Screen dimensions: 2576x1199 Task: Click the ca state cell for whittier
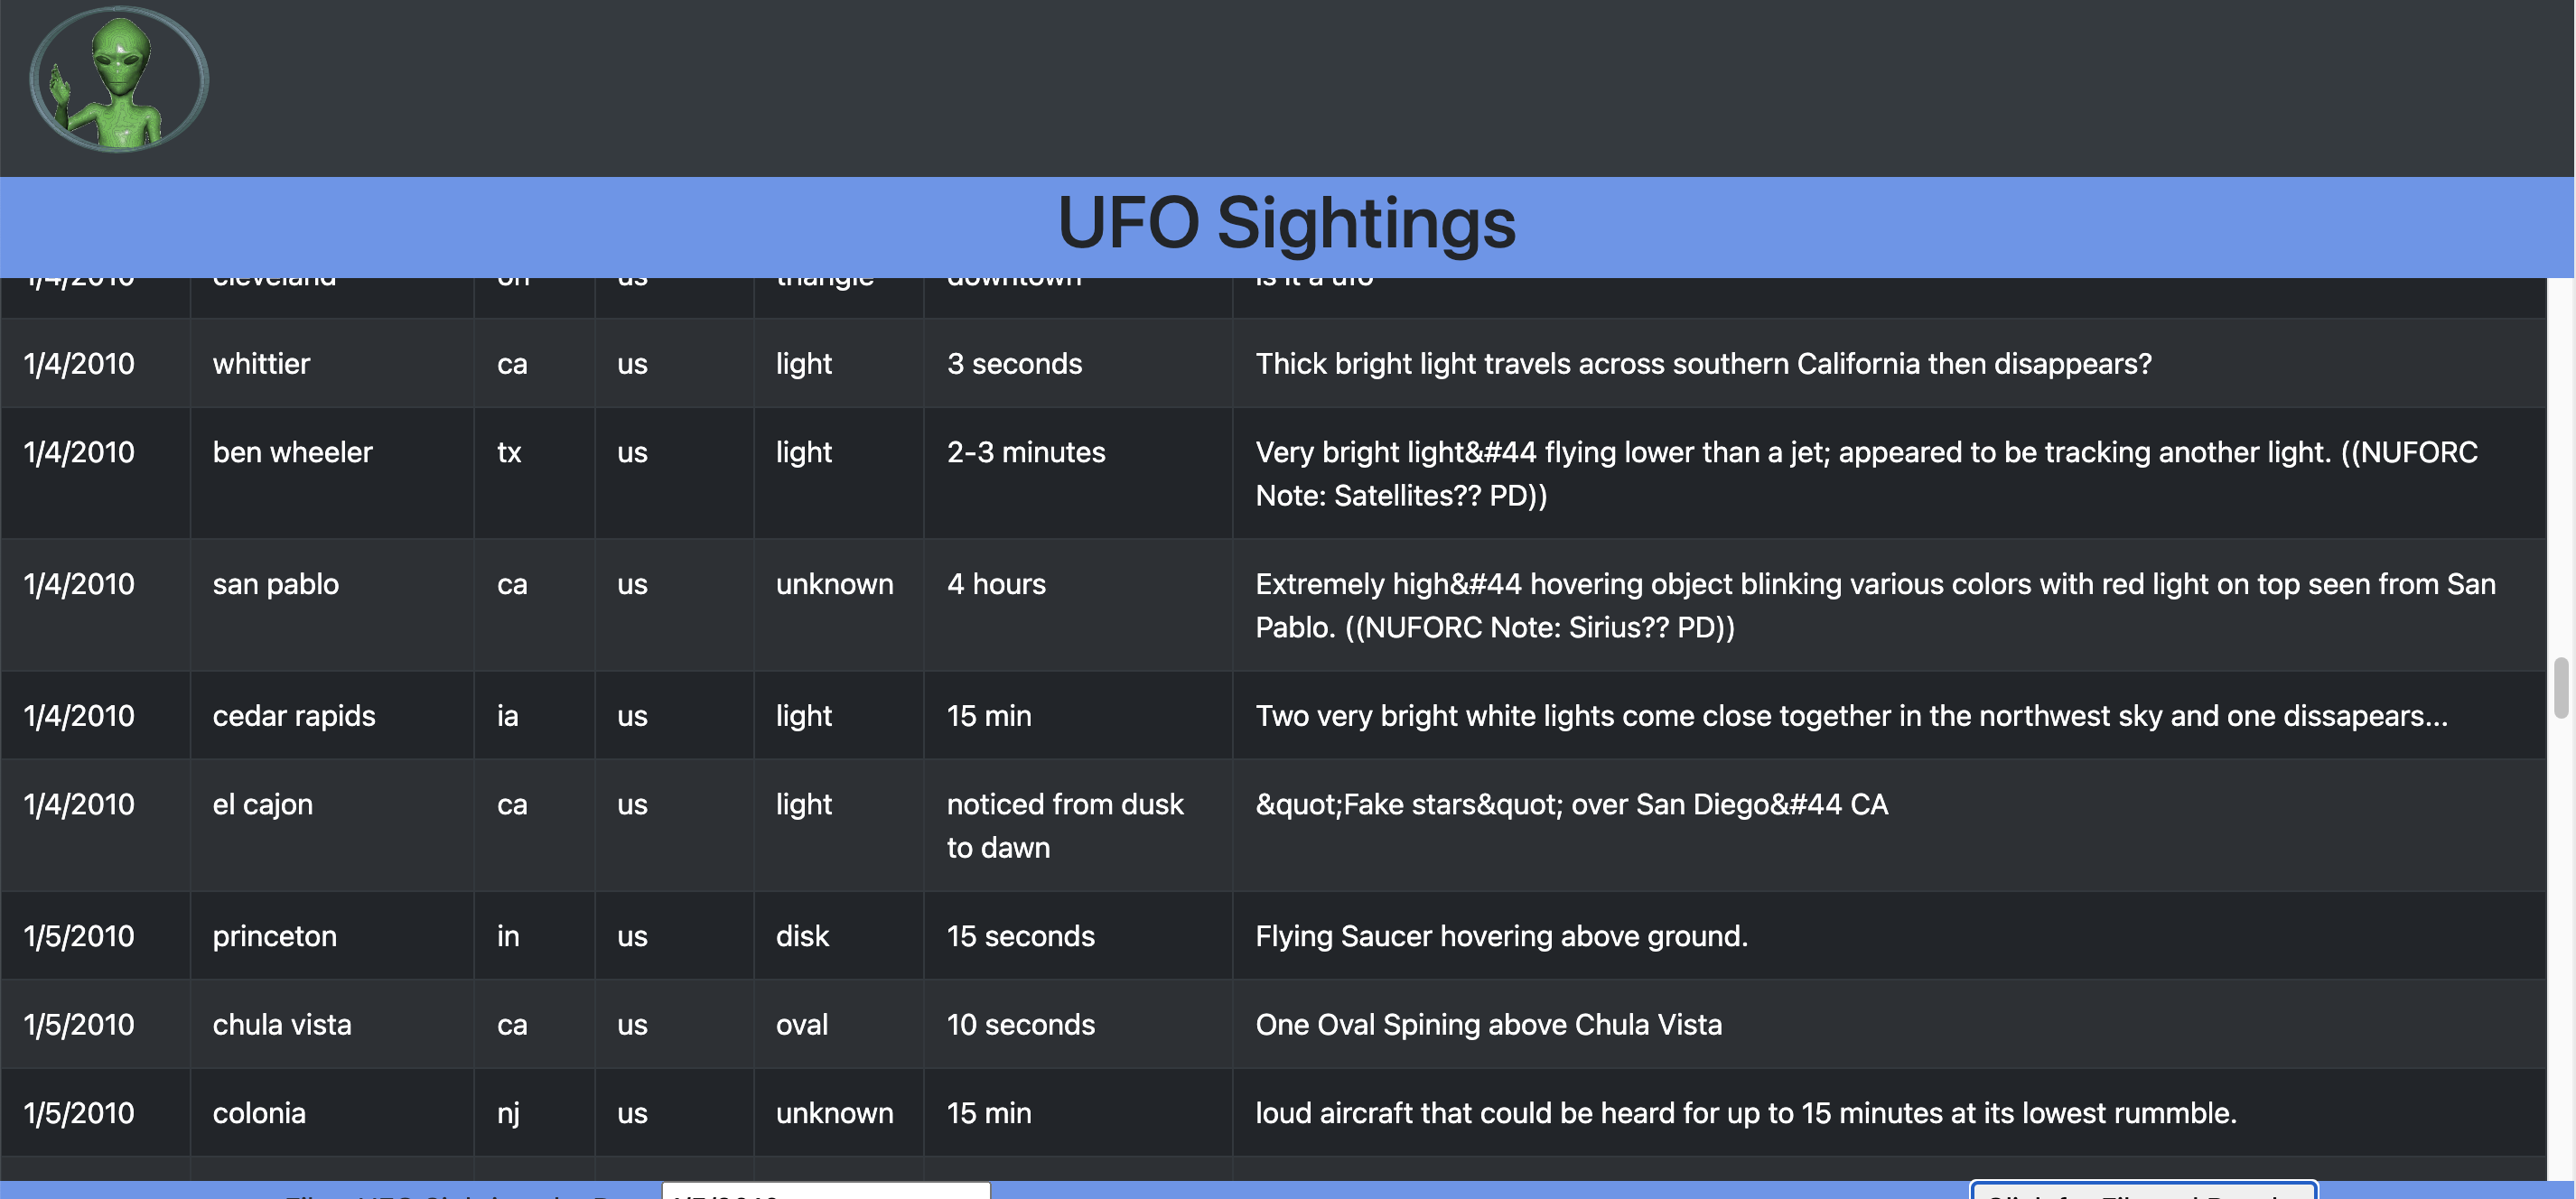point(512,363)
